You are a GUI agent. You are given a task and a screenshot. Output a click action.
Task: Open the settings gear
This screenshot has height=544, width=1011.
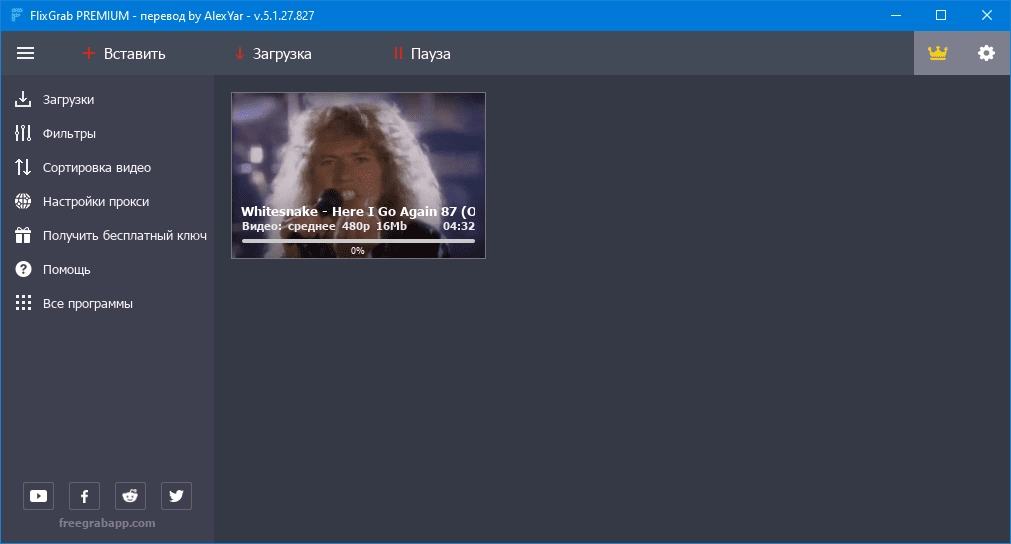[x=986, y=53]
